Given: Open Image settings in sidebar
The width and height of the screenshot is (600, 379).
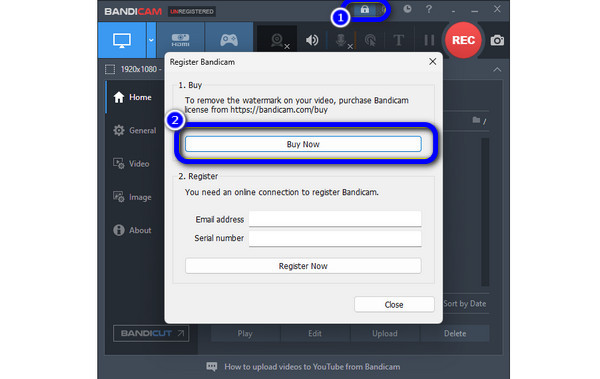Looking at the screenshot, I should pos(132,197).
